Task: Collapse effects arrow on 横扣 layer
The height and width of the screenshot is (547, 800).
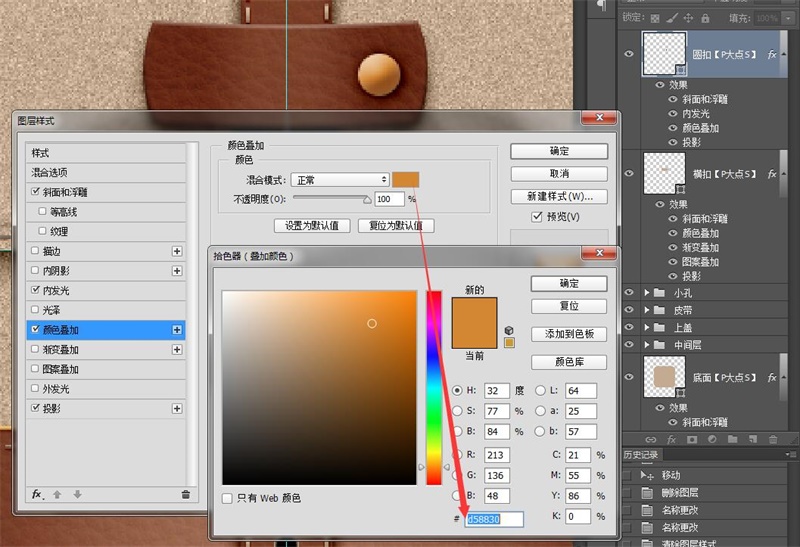Action: click(x=784, y=174)
